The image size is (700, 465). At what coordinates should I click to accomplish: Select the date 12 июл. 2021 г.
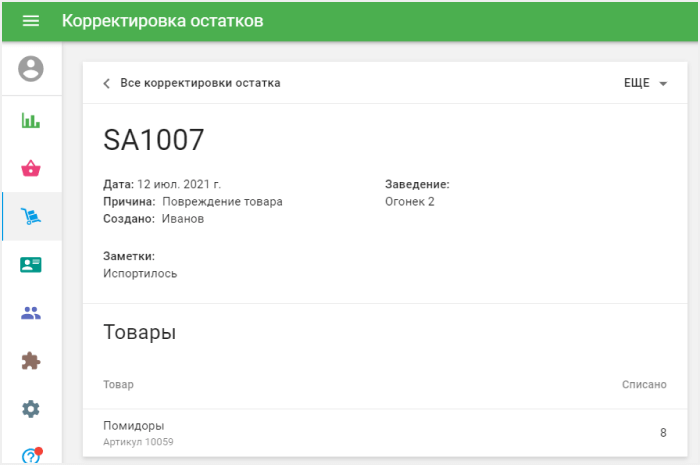[x=179, y=184]
